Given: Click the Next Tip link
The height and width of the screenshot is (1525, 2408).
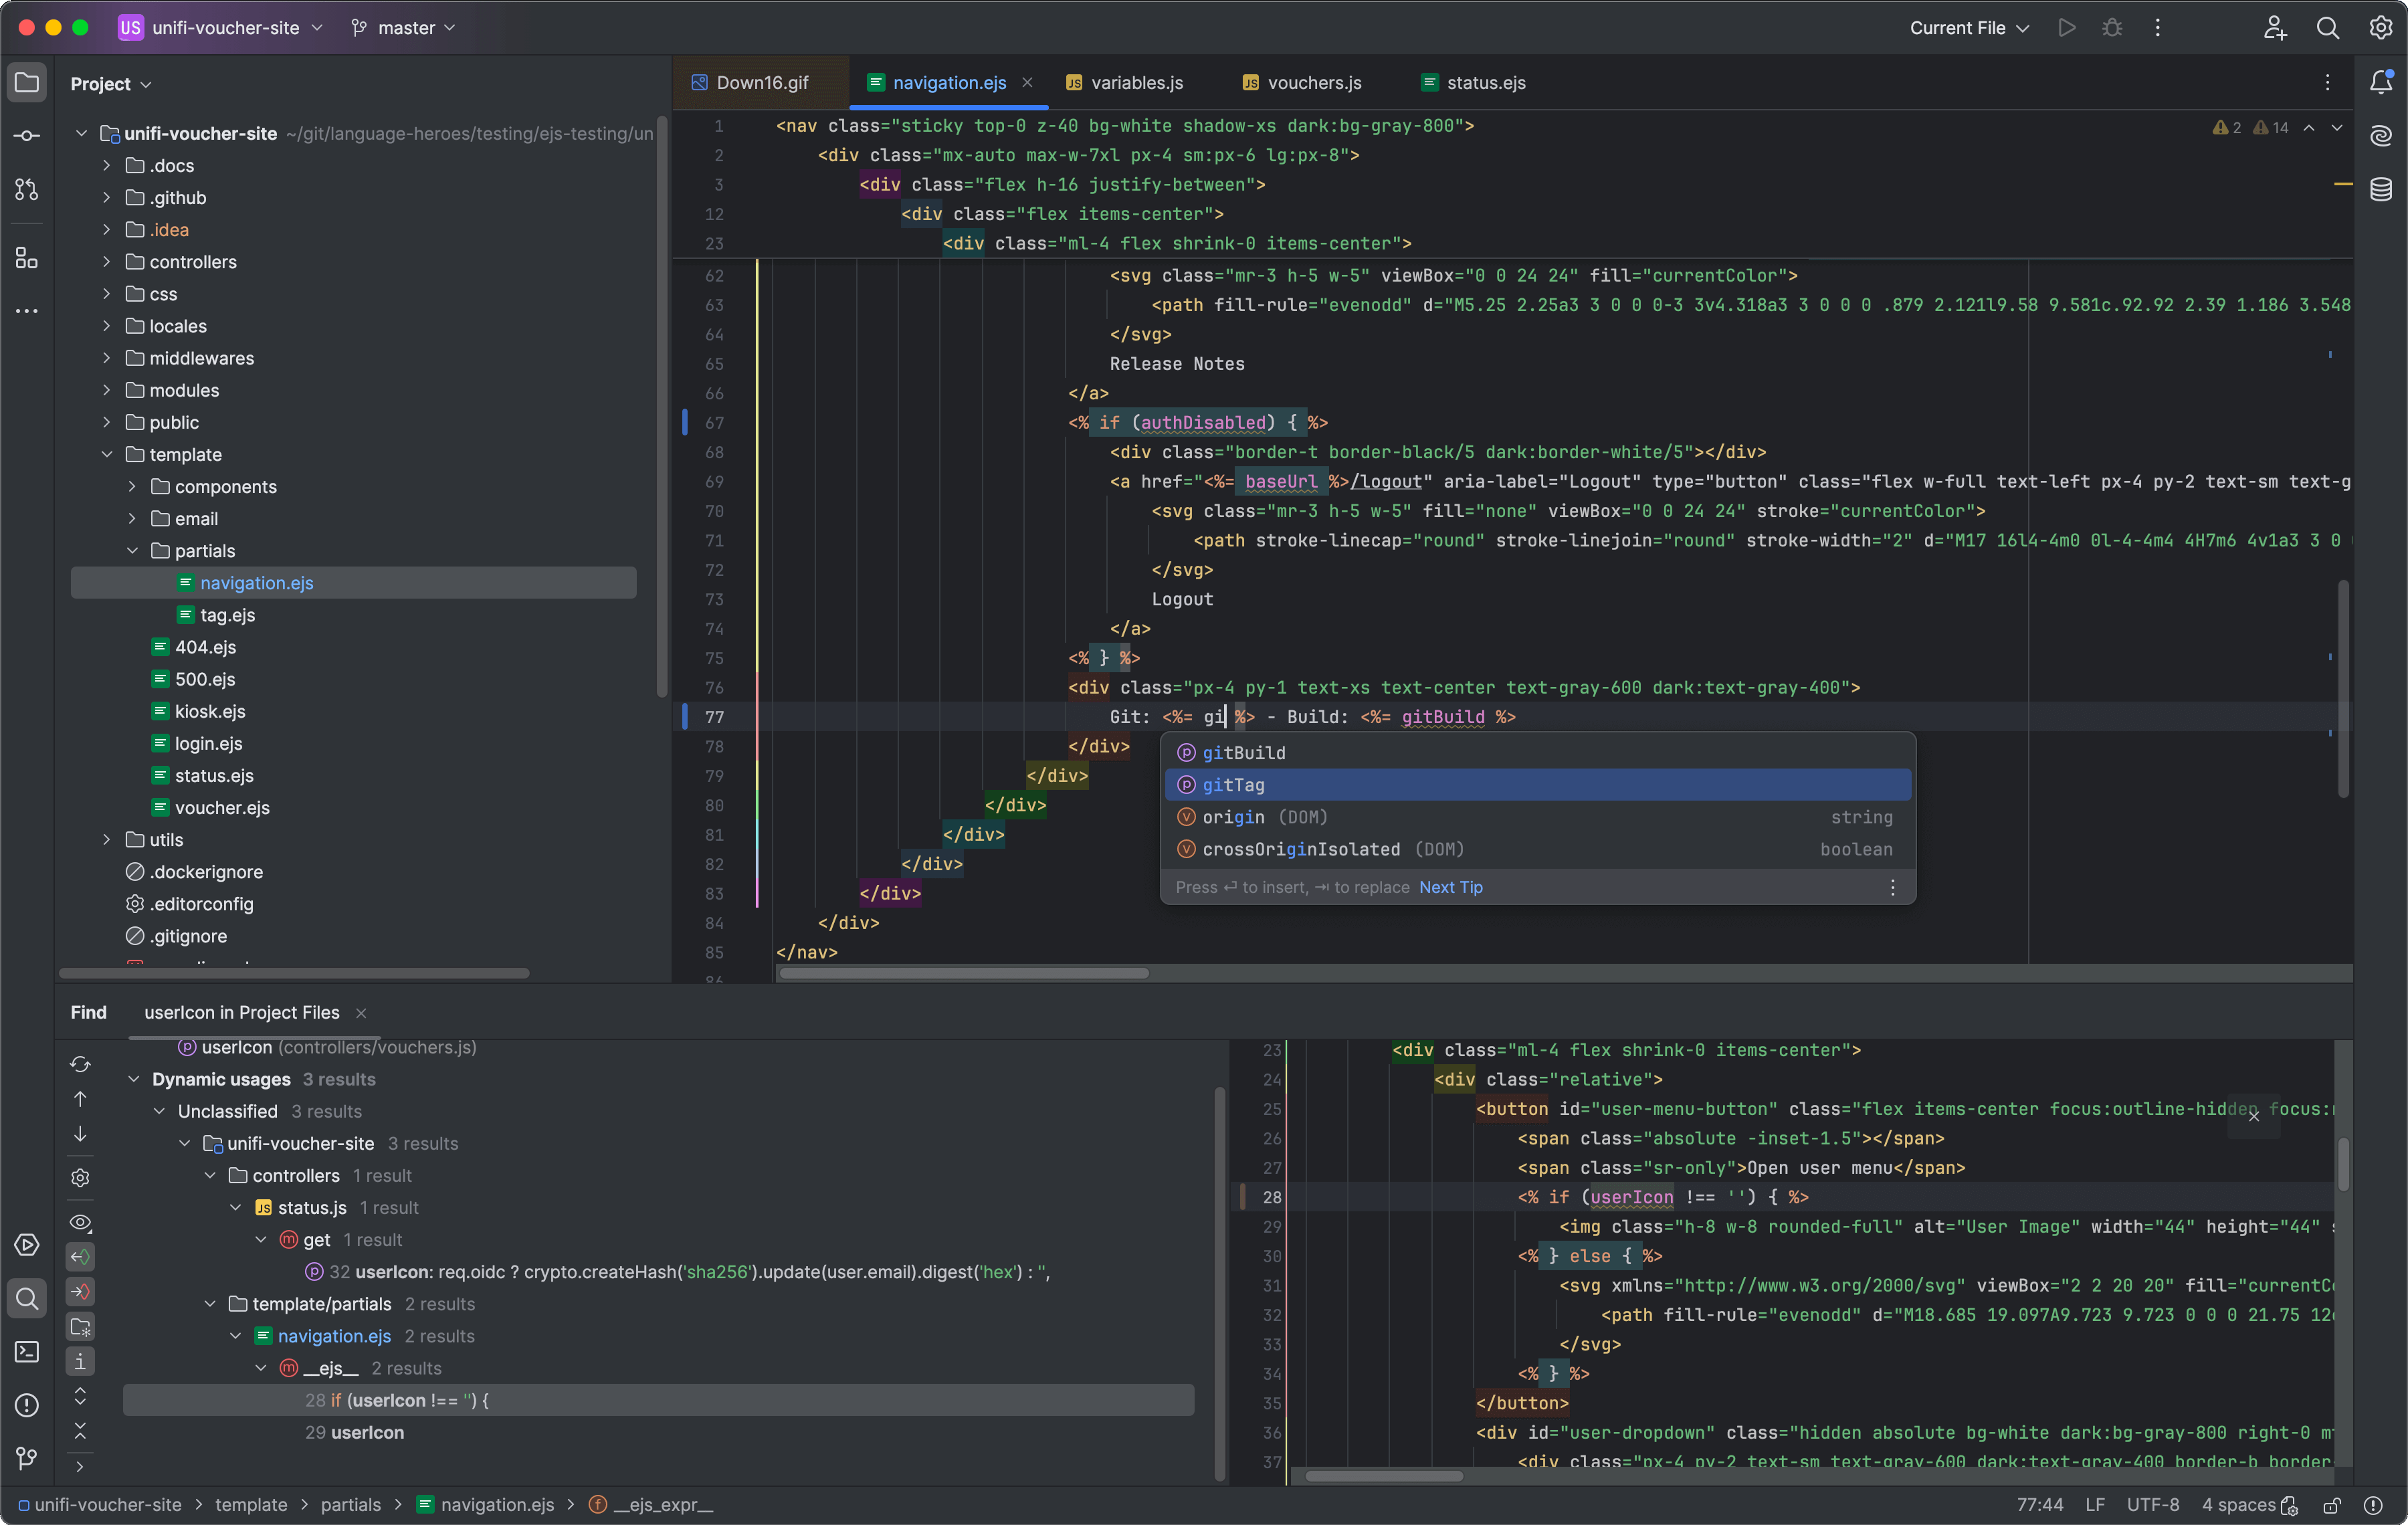Looking at the screenshot, I should [x=1450, y=888].
